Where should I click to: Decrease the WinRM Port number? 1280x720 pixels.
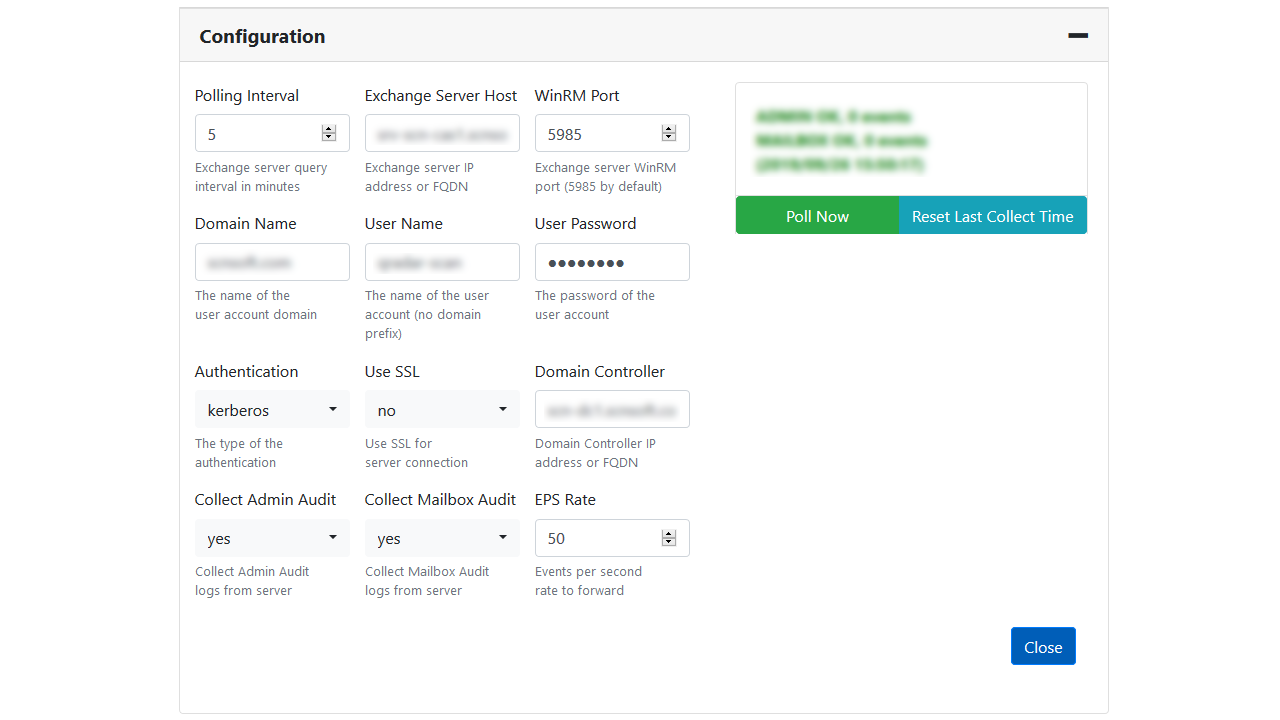point(669,138)
